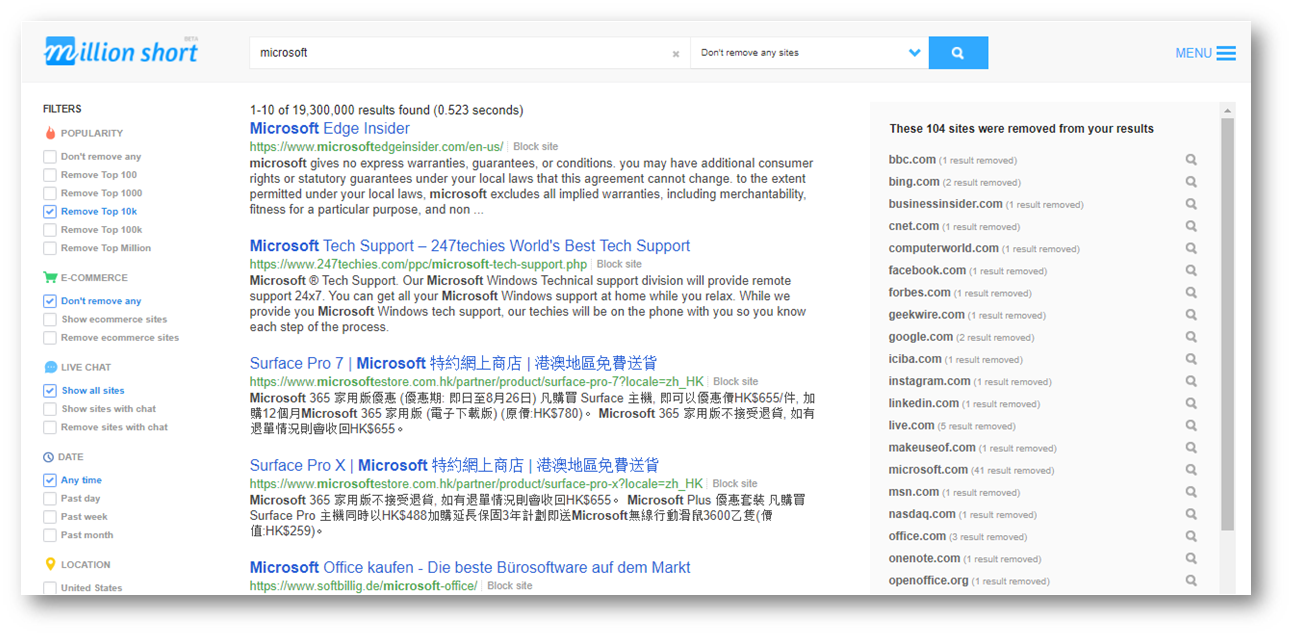Click the magnifier icon next to instagram.com
The width and height of the screenshot is (1293, 637).
coord(1191,381)
